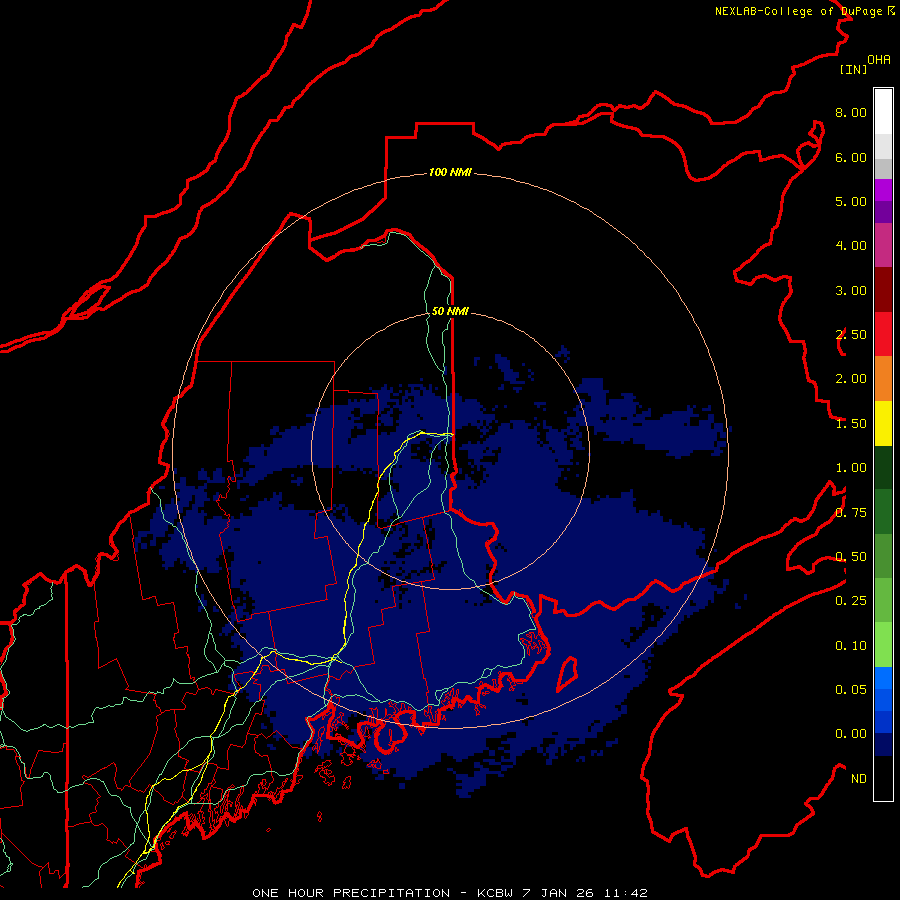900x900 pixels.
Task: Click the NEXLAB-College of DuPage label
Action: [x=798, y=11]
